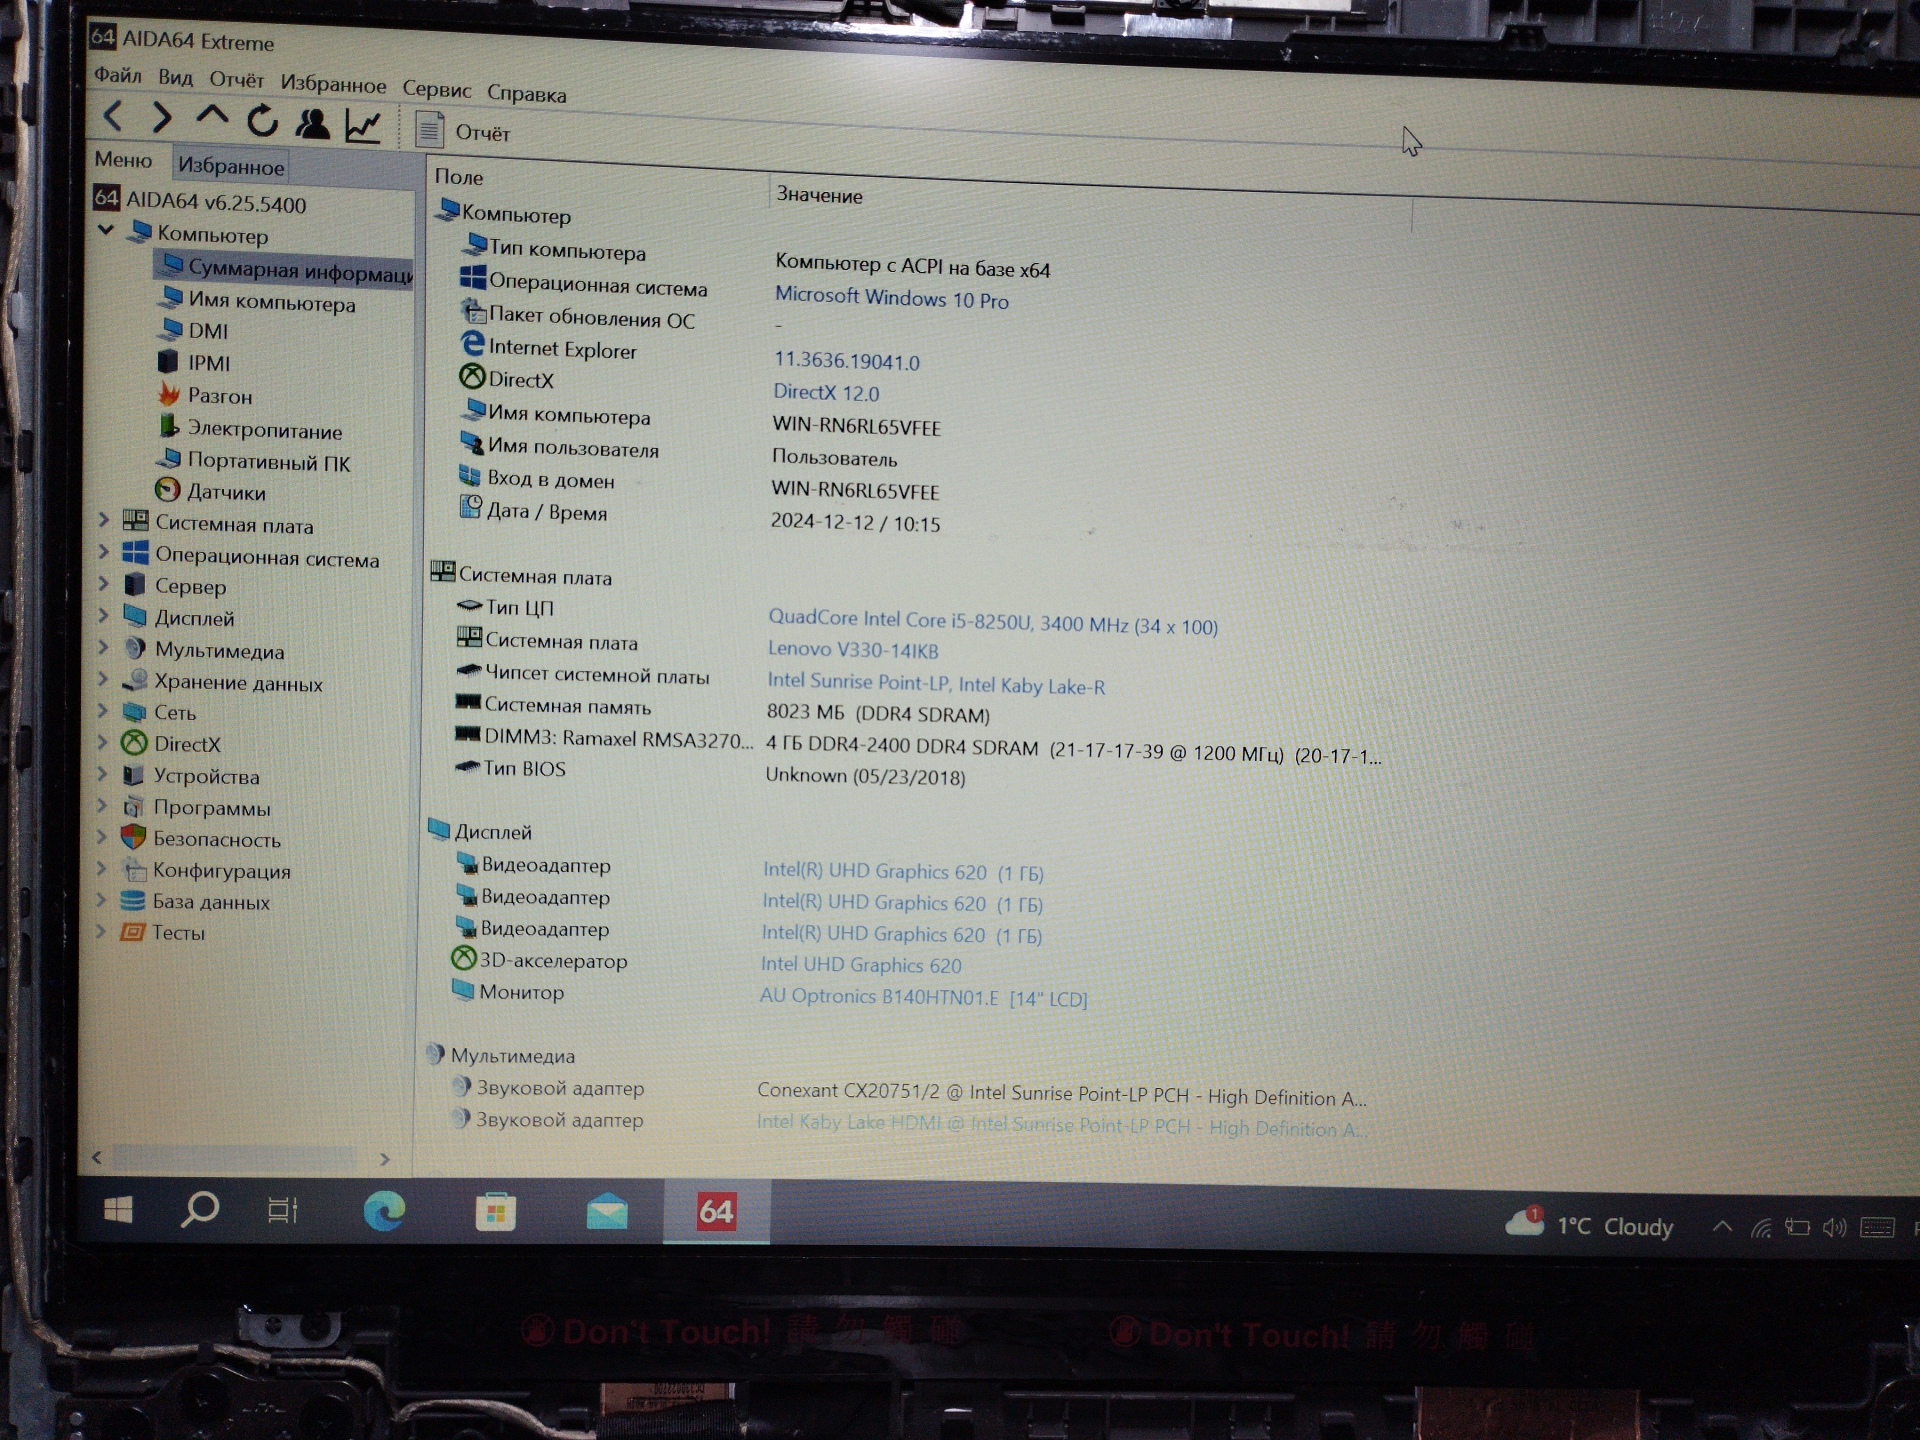Open taskbar search magnifier
Screen dimensions: 1920x1440
[199, 1210]
